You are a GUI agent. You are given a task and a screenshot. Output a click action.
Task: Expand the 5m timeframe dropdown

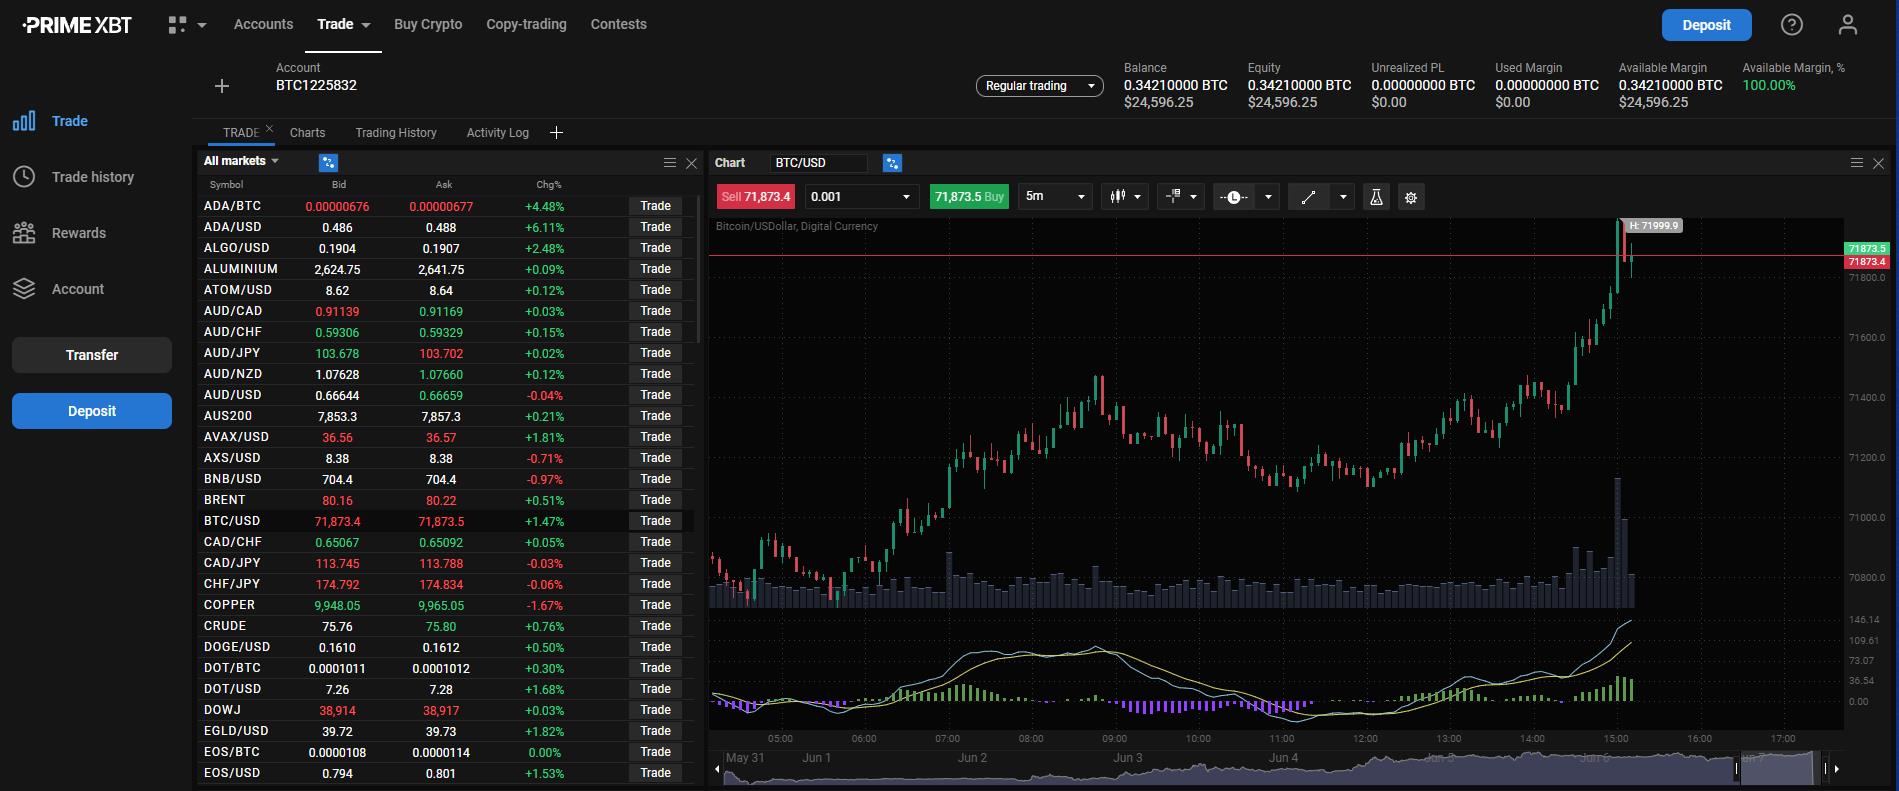click(x=1055, y=197)
